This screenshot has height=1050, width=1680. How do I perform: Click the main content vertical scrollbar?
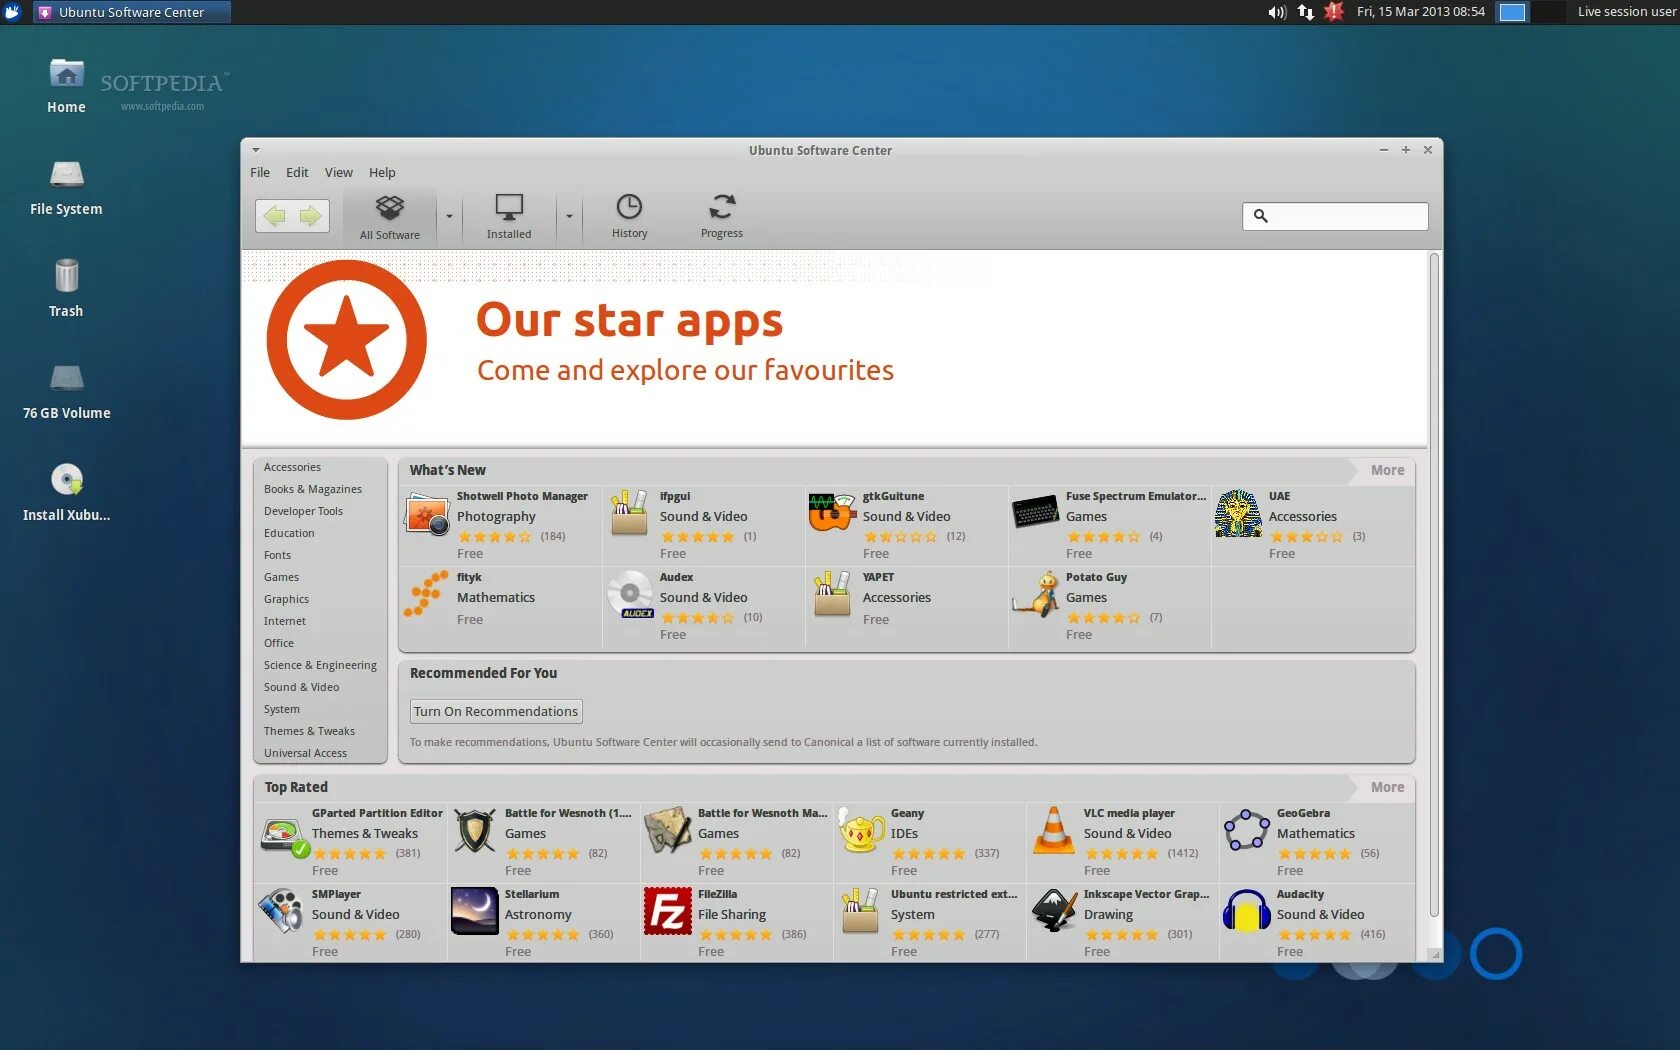pyautogui.click(x=1434, y=585)
